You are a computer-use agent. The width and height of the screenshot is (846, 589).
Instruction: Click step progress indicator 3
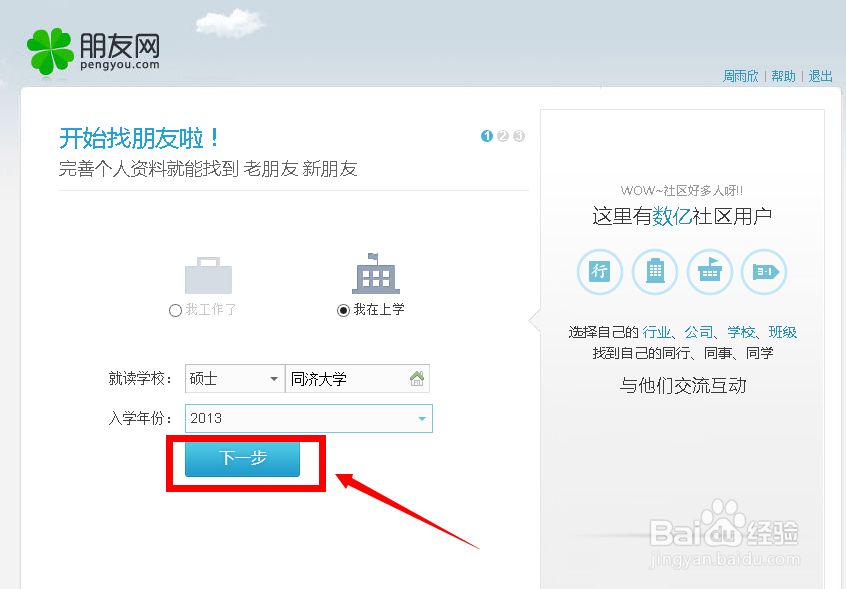click(x=519, y=136)
